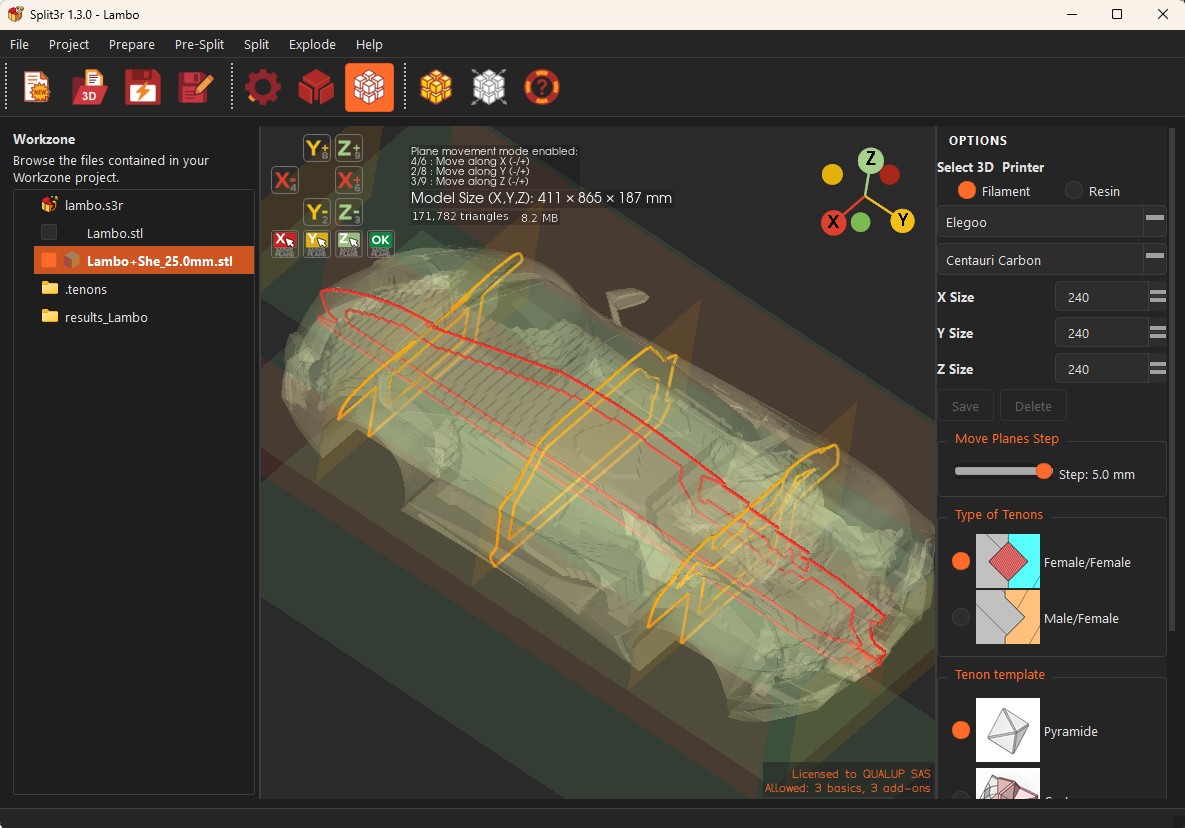The height and width of the screenshot is (828, 1185).
Task: Click the yellow split cubes icon
Action: pyautogui.click(x=436, y=87)
